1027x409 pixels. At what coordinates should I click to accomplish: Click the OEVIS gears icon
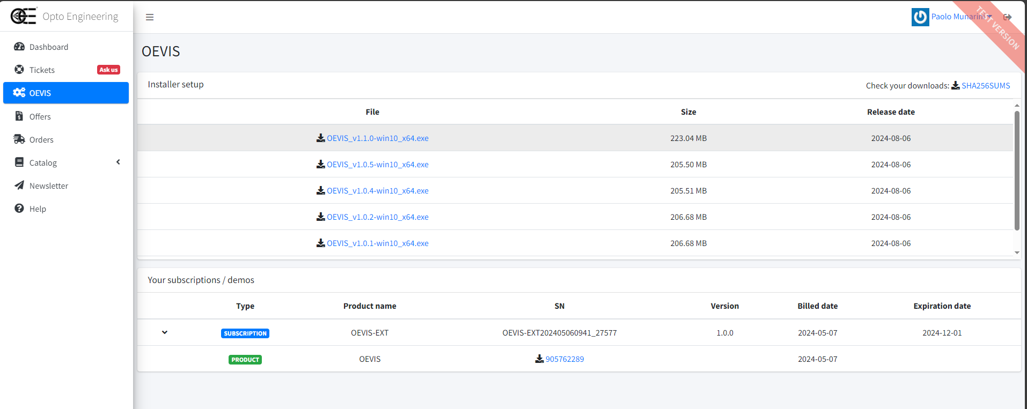19,93
